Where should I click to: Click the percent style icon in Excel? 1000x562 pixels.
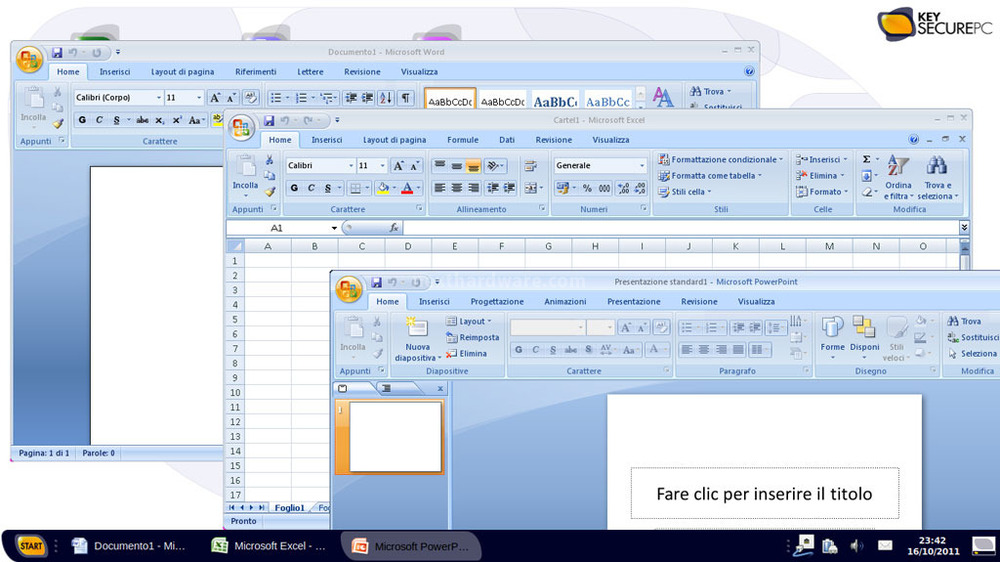coord(587,188)
